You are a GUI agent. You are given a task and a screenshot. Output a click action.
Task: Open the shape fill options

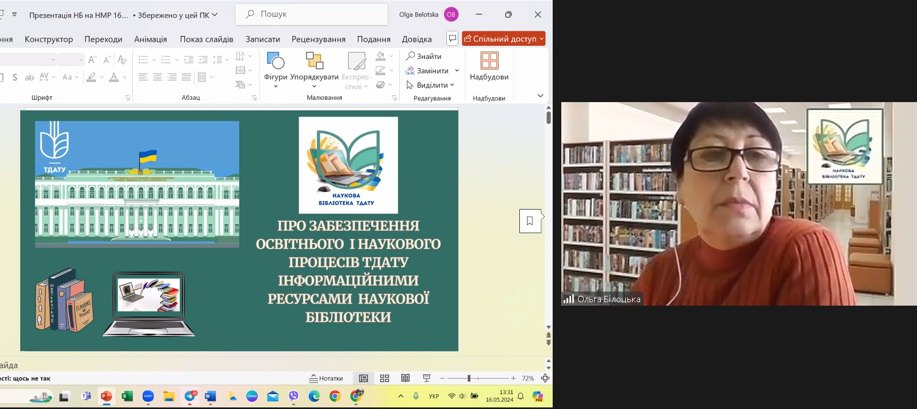pos(383,56)
